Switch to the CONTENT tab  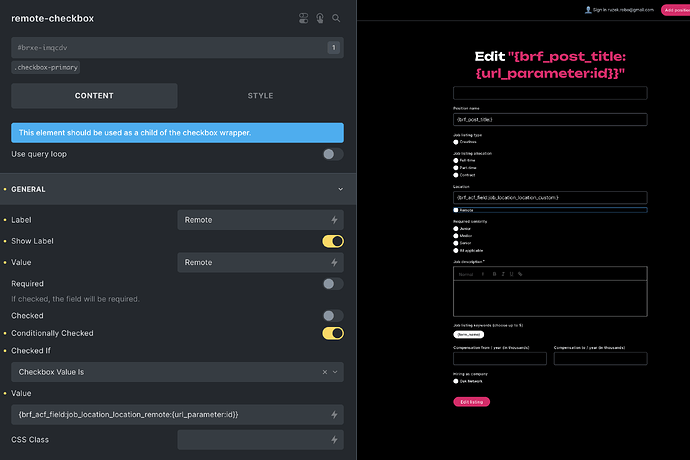[x=94, y=96]
